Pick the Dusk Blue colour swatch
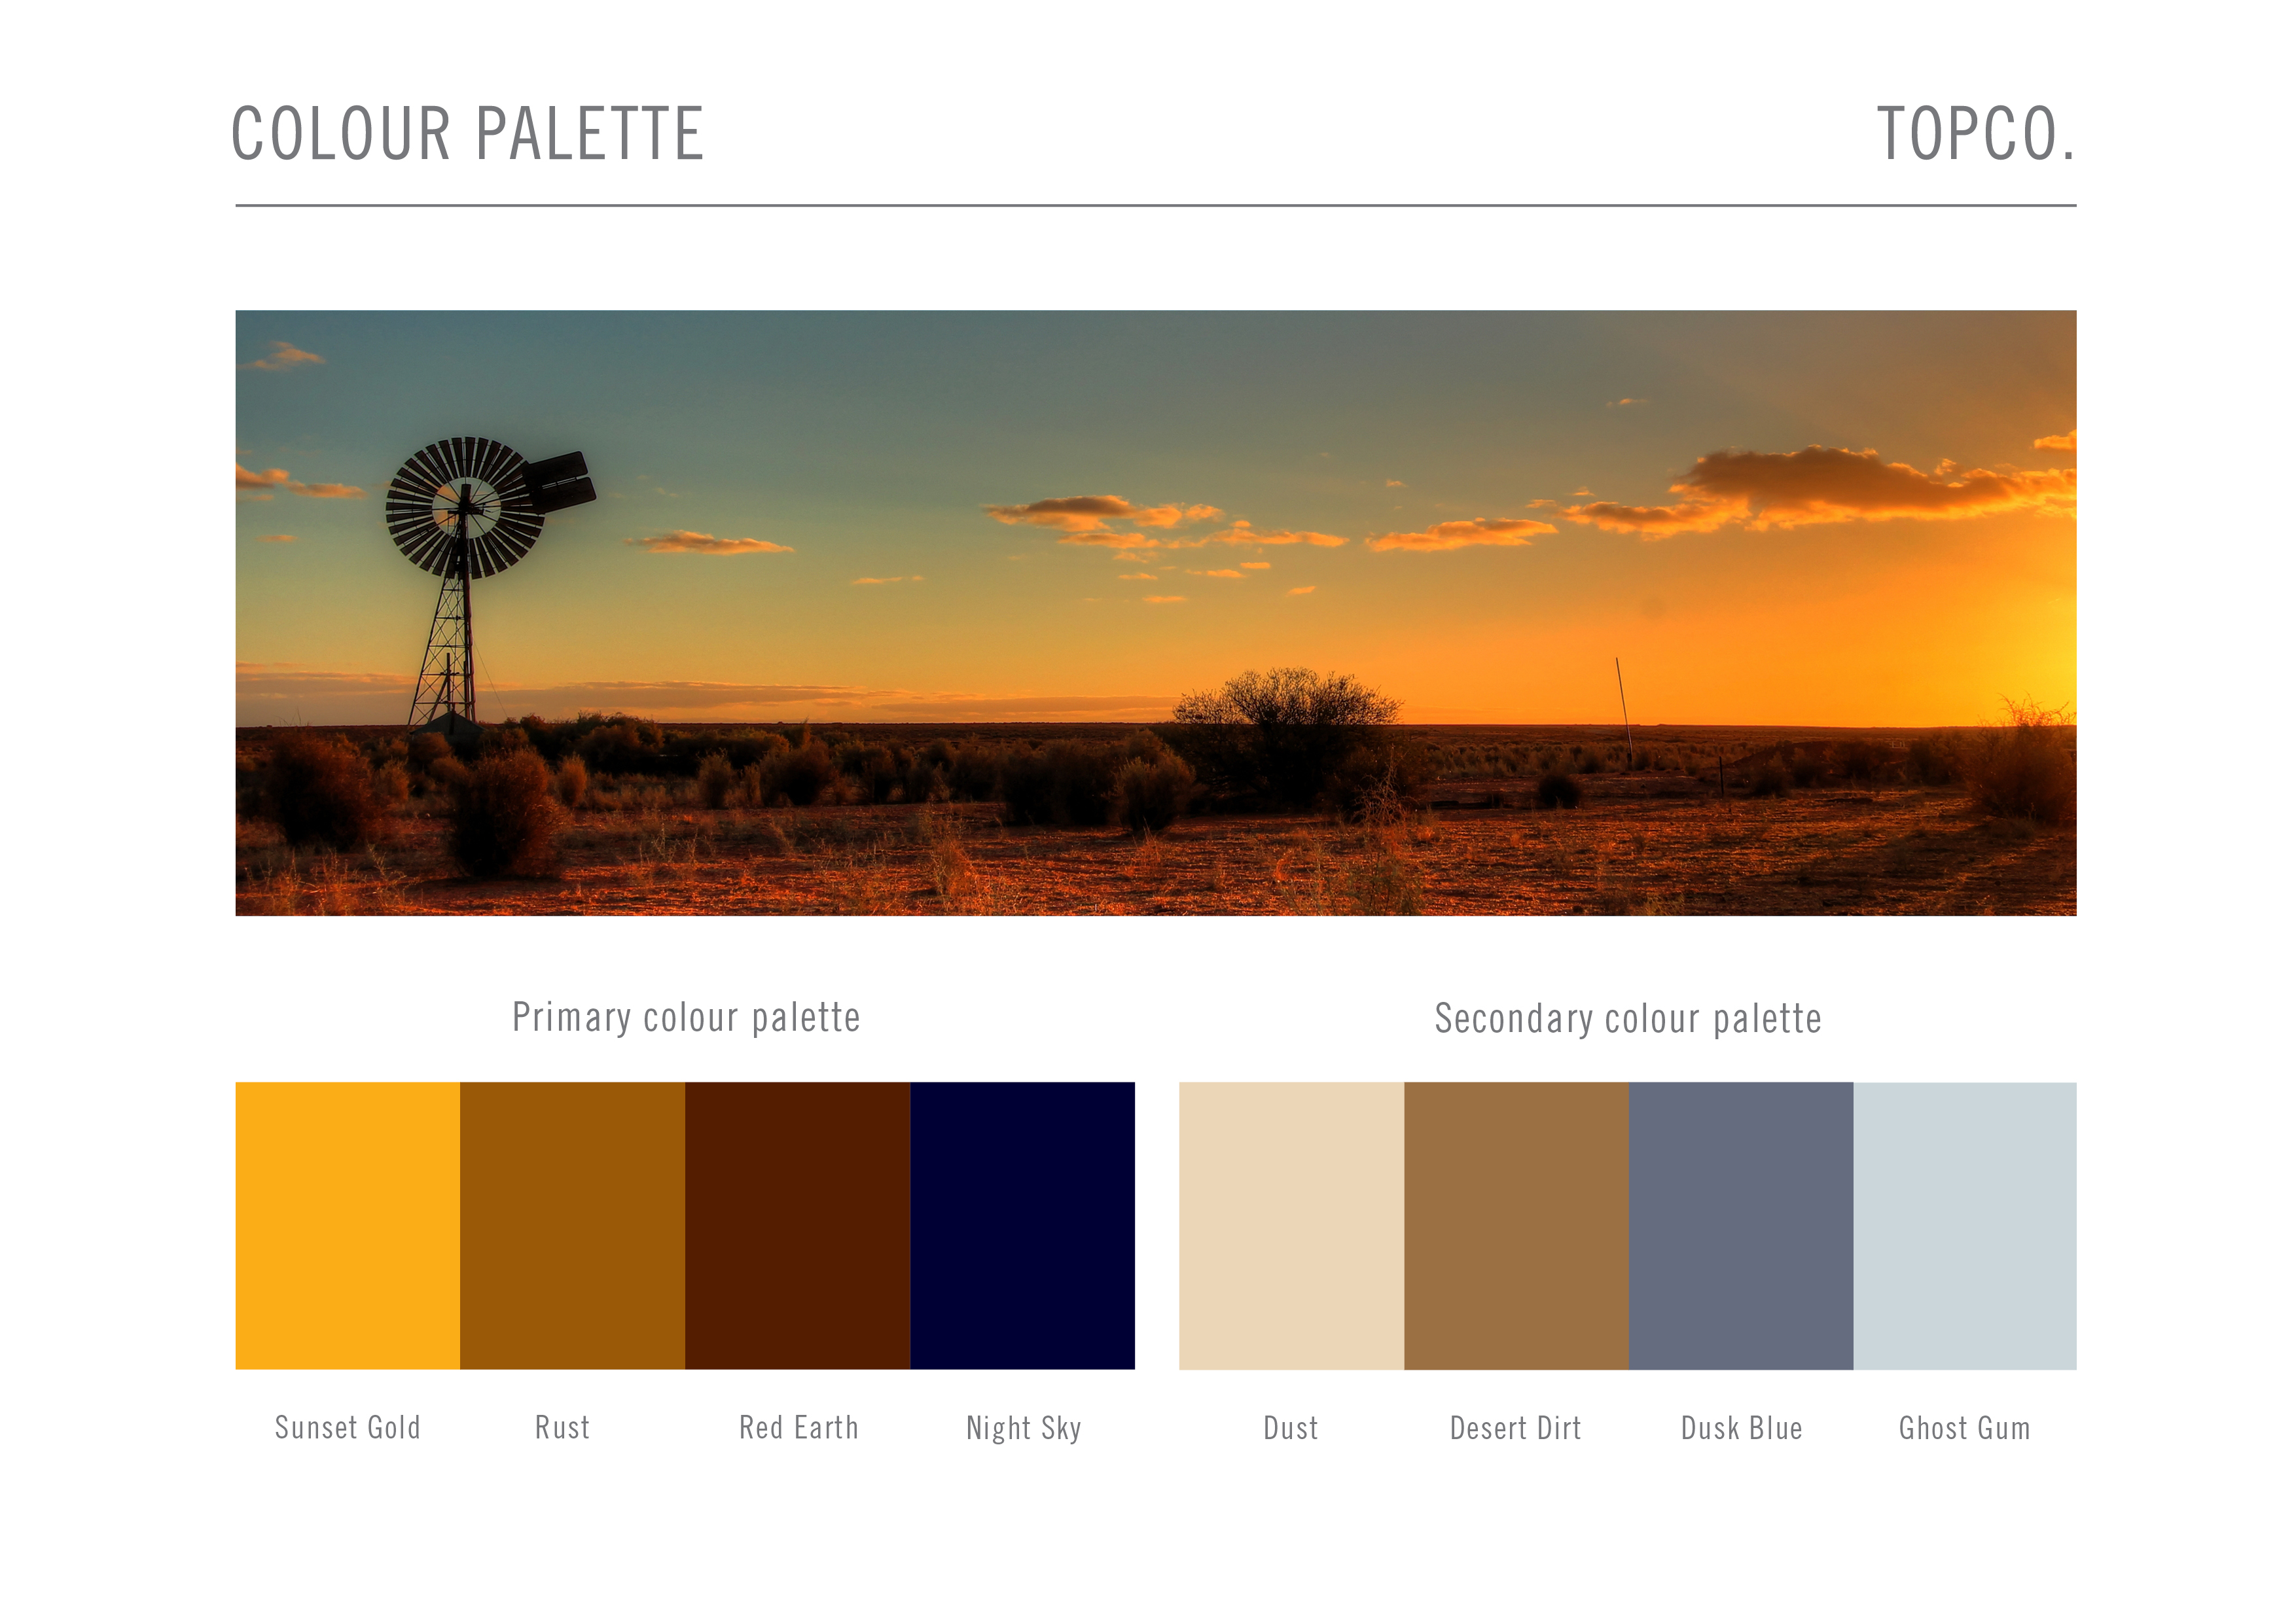The width and height of the screenshot is (2296, 1623). pos(1740,1225)
